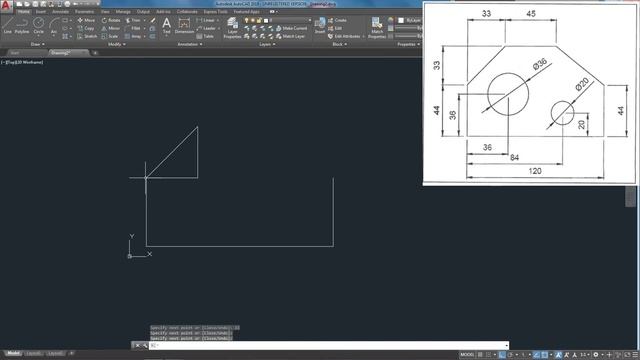The image size is (640, 360).
Task: Select the Dimension tool
Action: point(184,25)
